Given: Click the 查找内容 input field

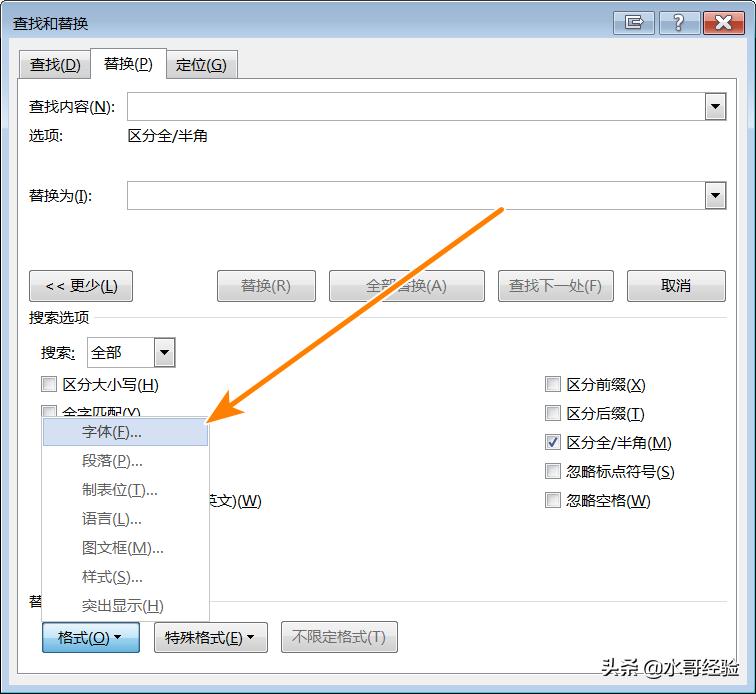Looking at the screenshot, I should click(x=416, y=107).
